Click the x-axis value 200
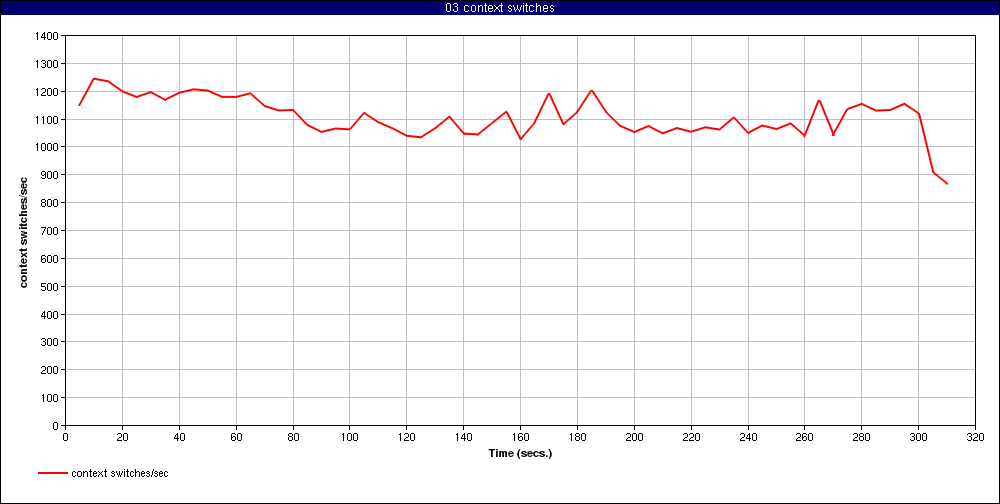Image resolution: width=1000 pixels, height=504 pixels. [x=634, y=437]
